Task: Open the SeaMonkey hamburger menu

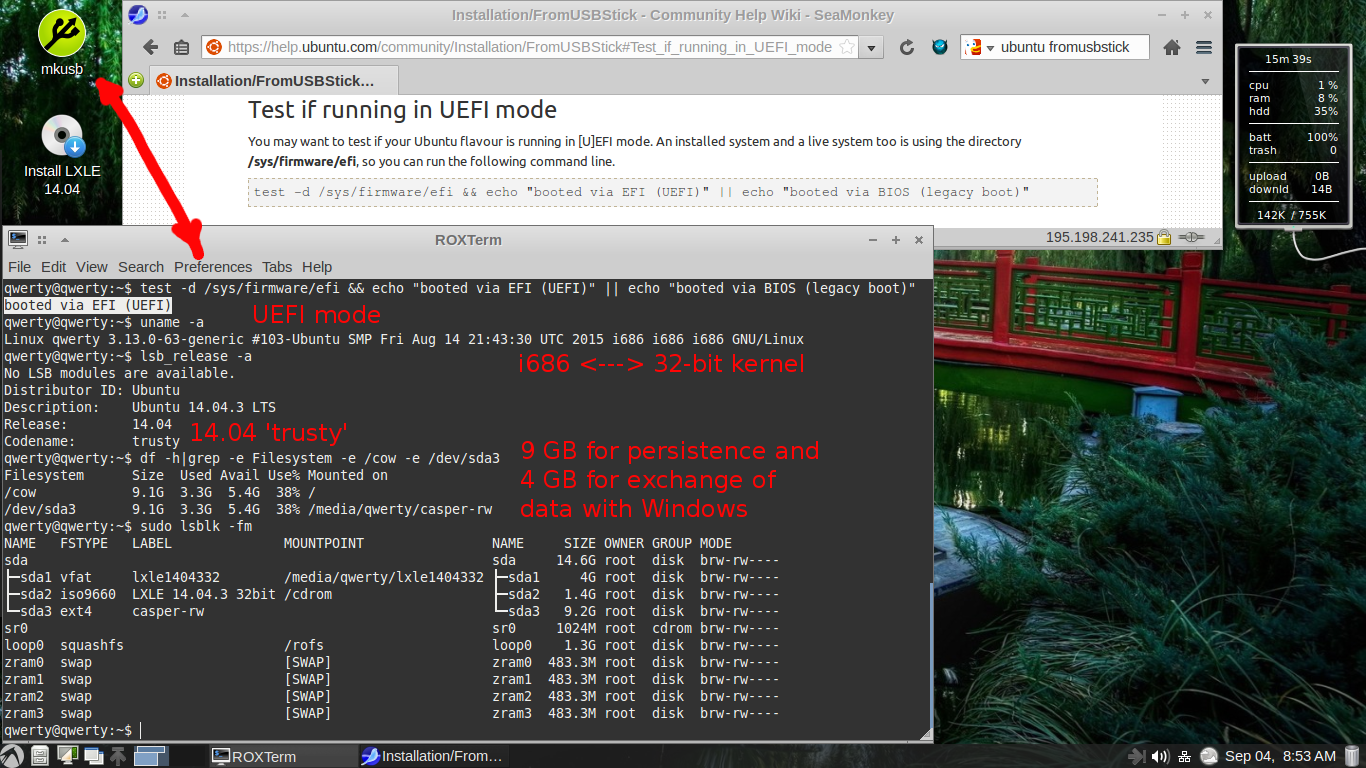Action: pyautogui.click(x=1204, y=47)
